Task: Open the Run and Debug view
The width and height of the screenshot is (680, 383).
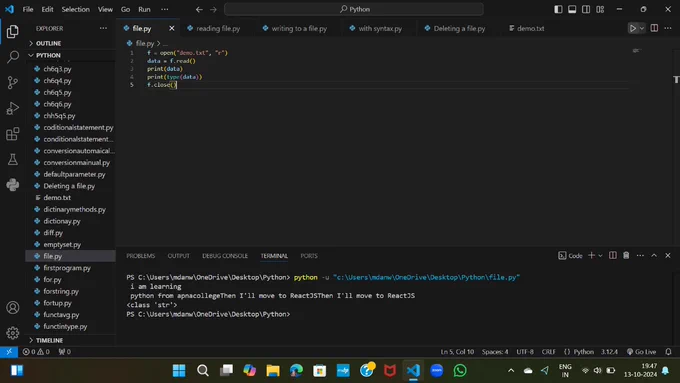Action: tap(13, 108)
